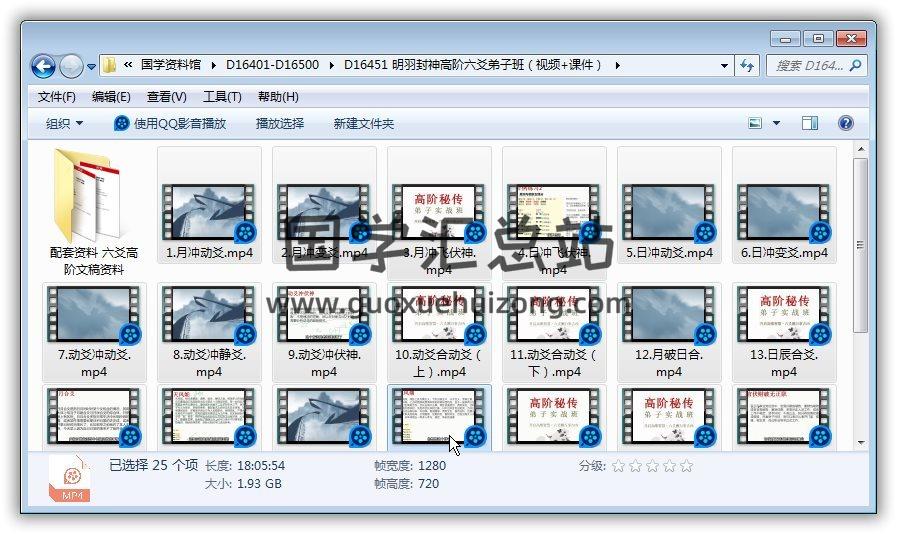
Task: Select the 4.日冲飞伏神.mp4 thumbnail
Action: click(x=554, y=212)
